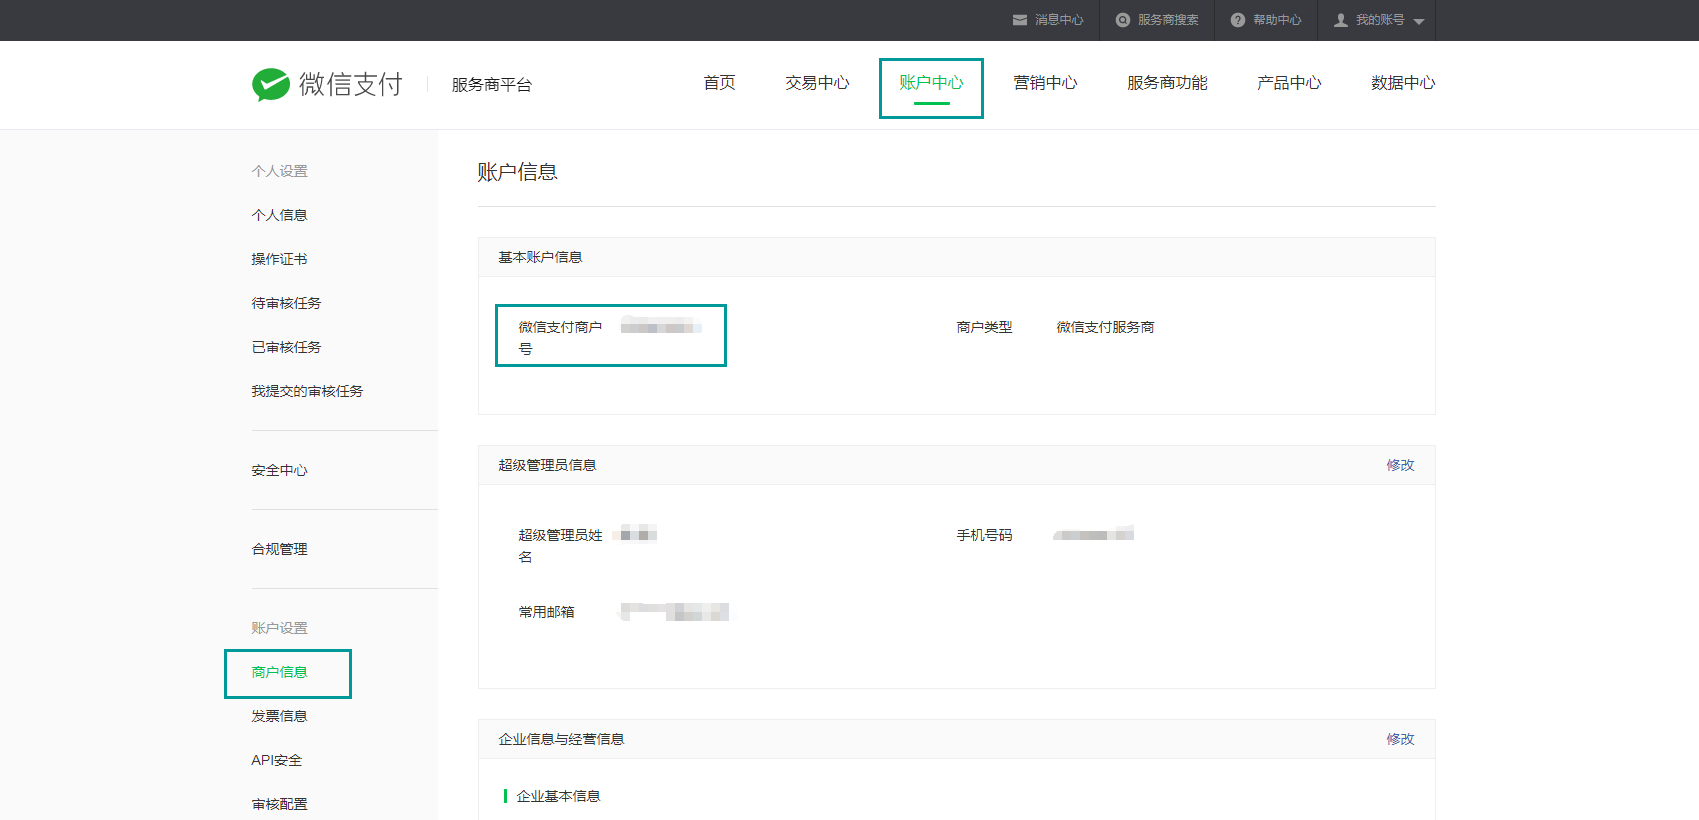Open 已审核任务 in the sidebar
The width and height of the screenshot is (1699, 820).
click(x=286, y=347)
